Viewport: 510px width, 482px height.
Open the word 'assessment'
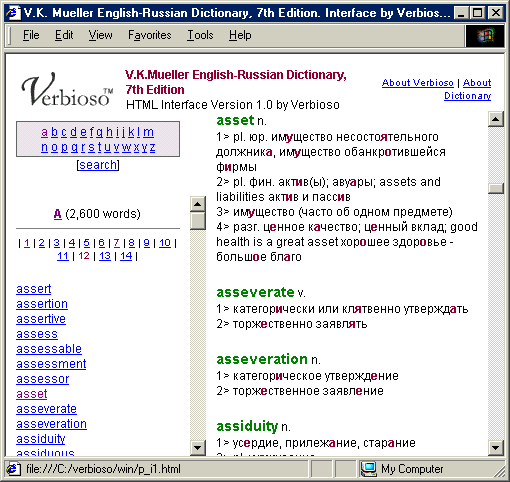click(x=51, y=364)
